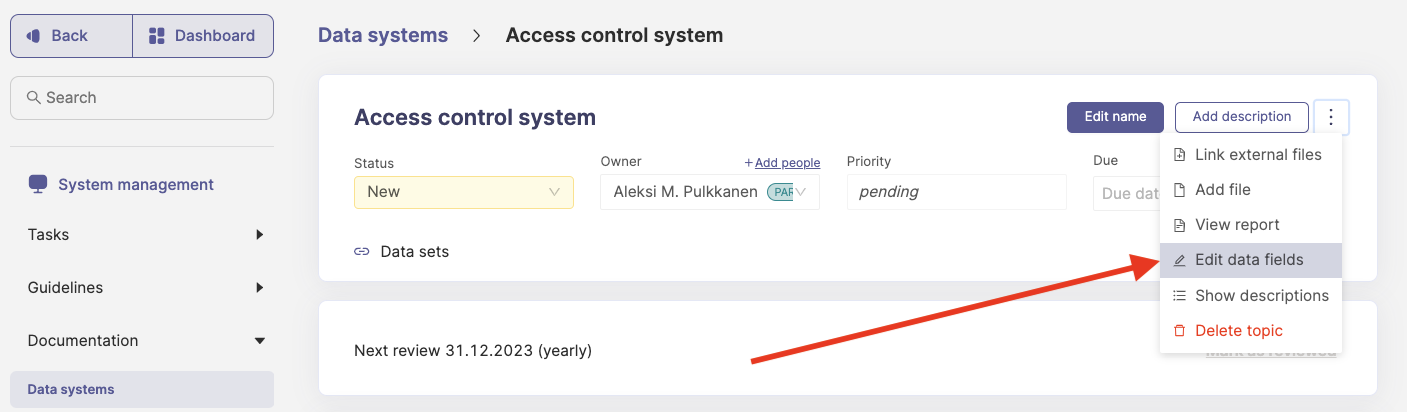Click the pencil icon for Edit data fields
This screenshot has width=1407, height=412.
pyautogui.click(x=1179, y=260)
